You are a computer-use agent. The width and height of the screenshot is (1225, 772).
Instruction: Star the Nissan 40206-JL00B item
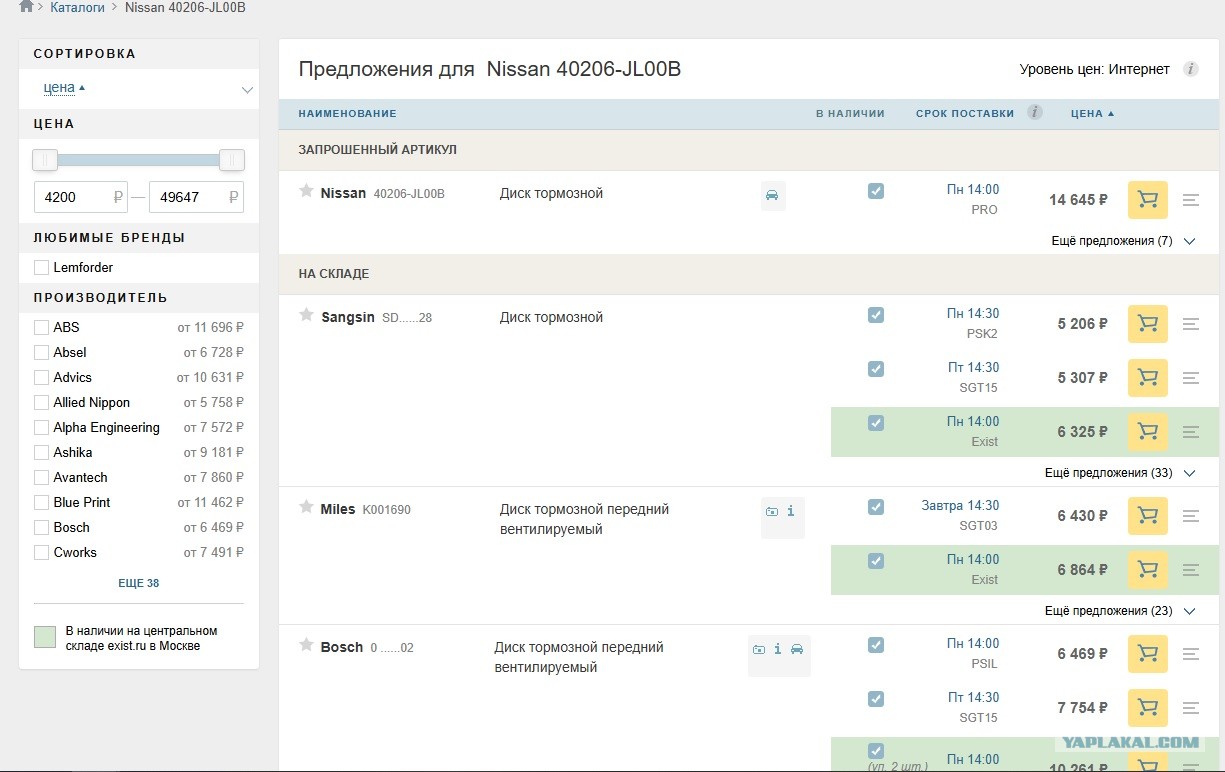pyautogui.click(x=306, y=191)
